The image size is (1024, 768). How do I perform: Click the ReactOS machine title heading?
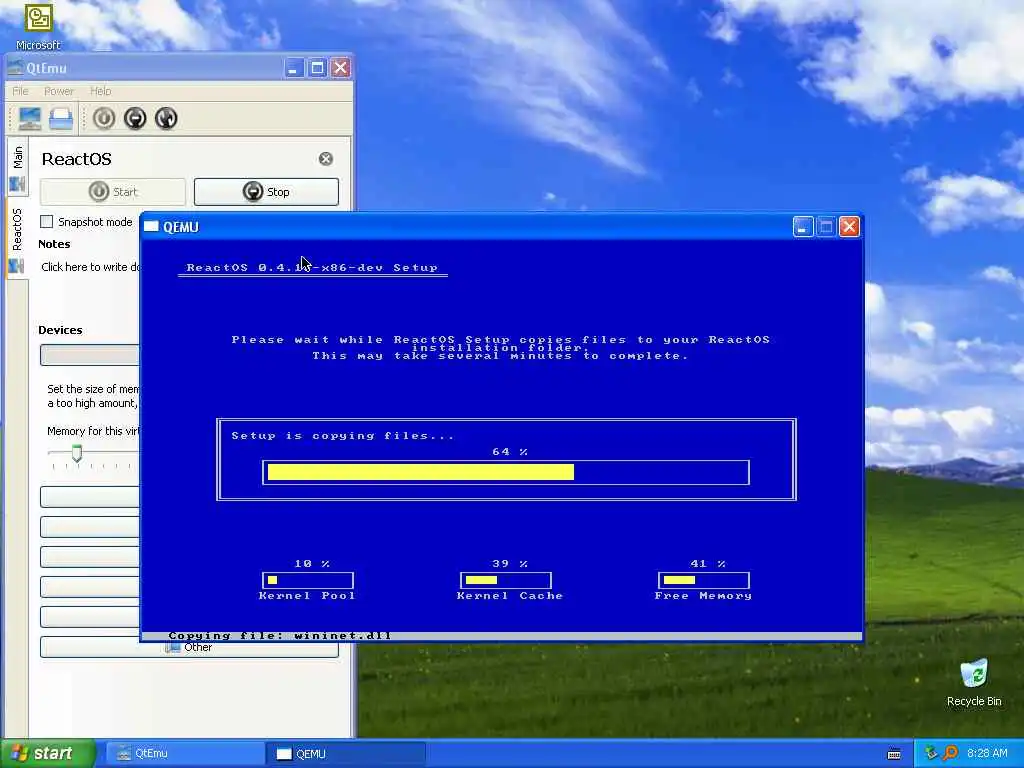(x=76, y=159)
